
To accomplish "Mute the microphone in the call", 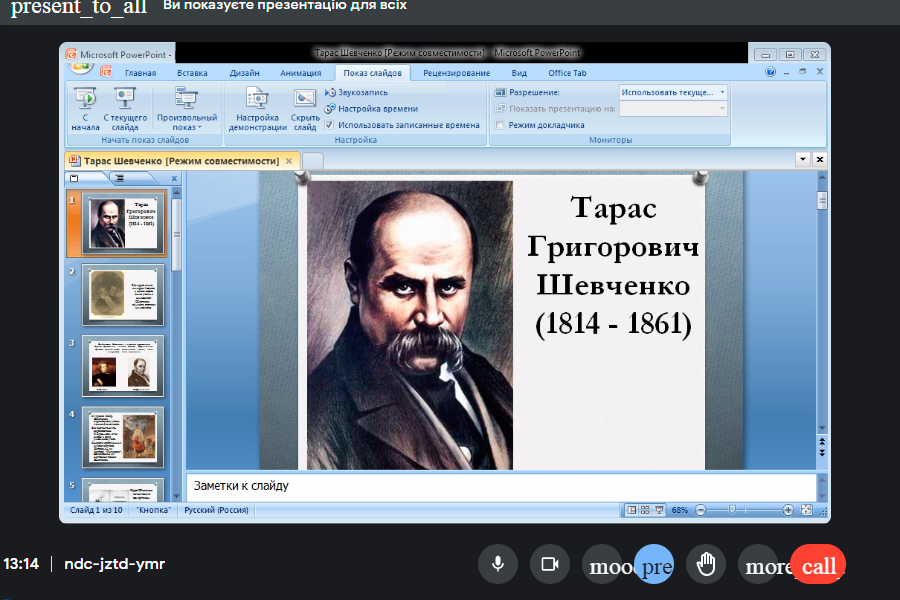I will tap(497, 565).
